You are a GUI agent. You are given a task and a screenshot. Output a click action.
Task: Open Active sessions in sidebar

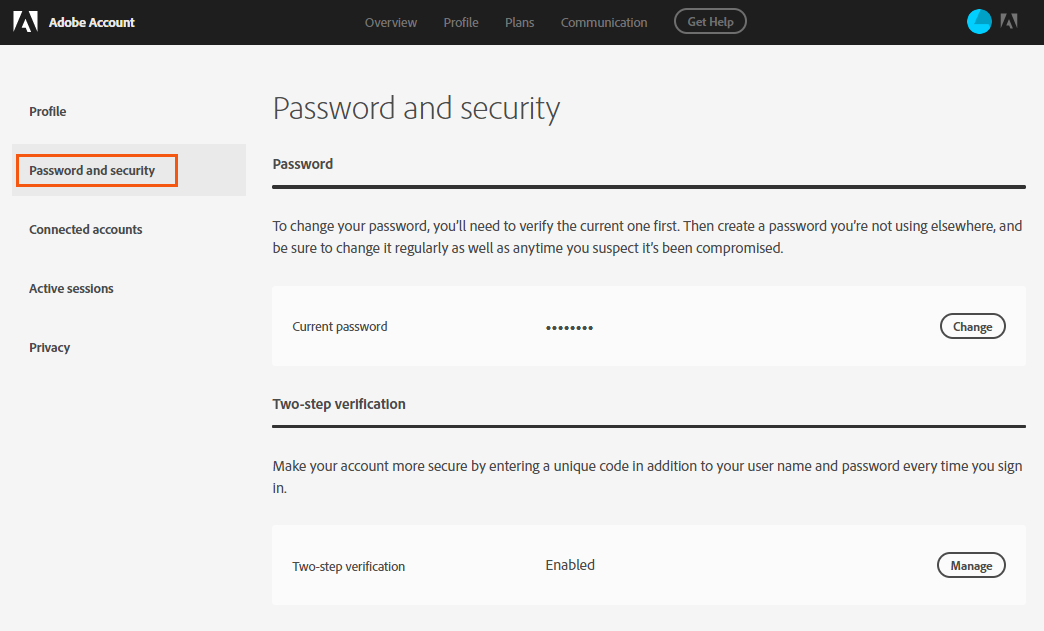tap(71, 288)
